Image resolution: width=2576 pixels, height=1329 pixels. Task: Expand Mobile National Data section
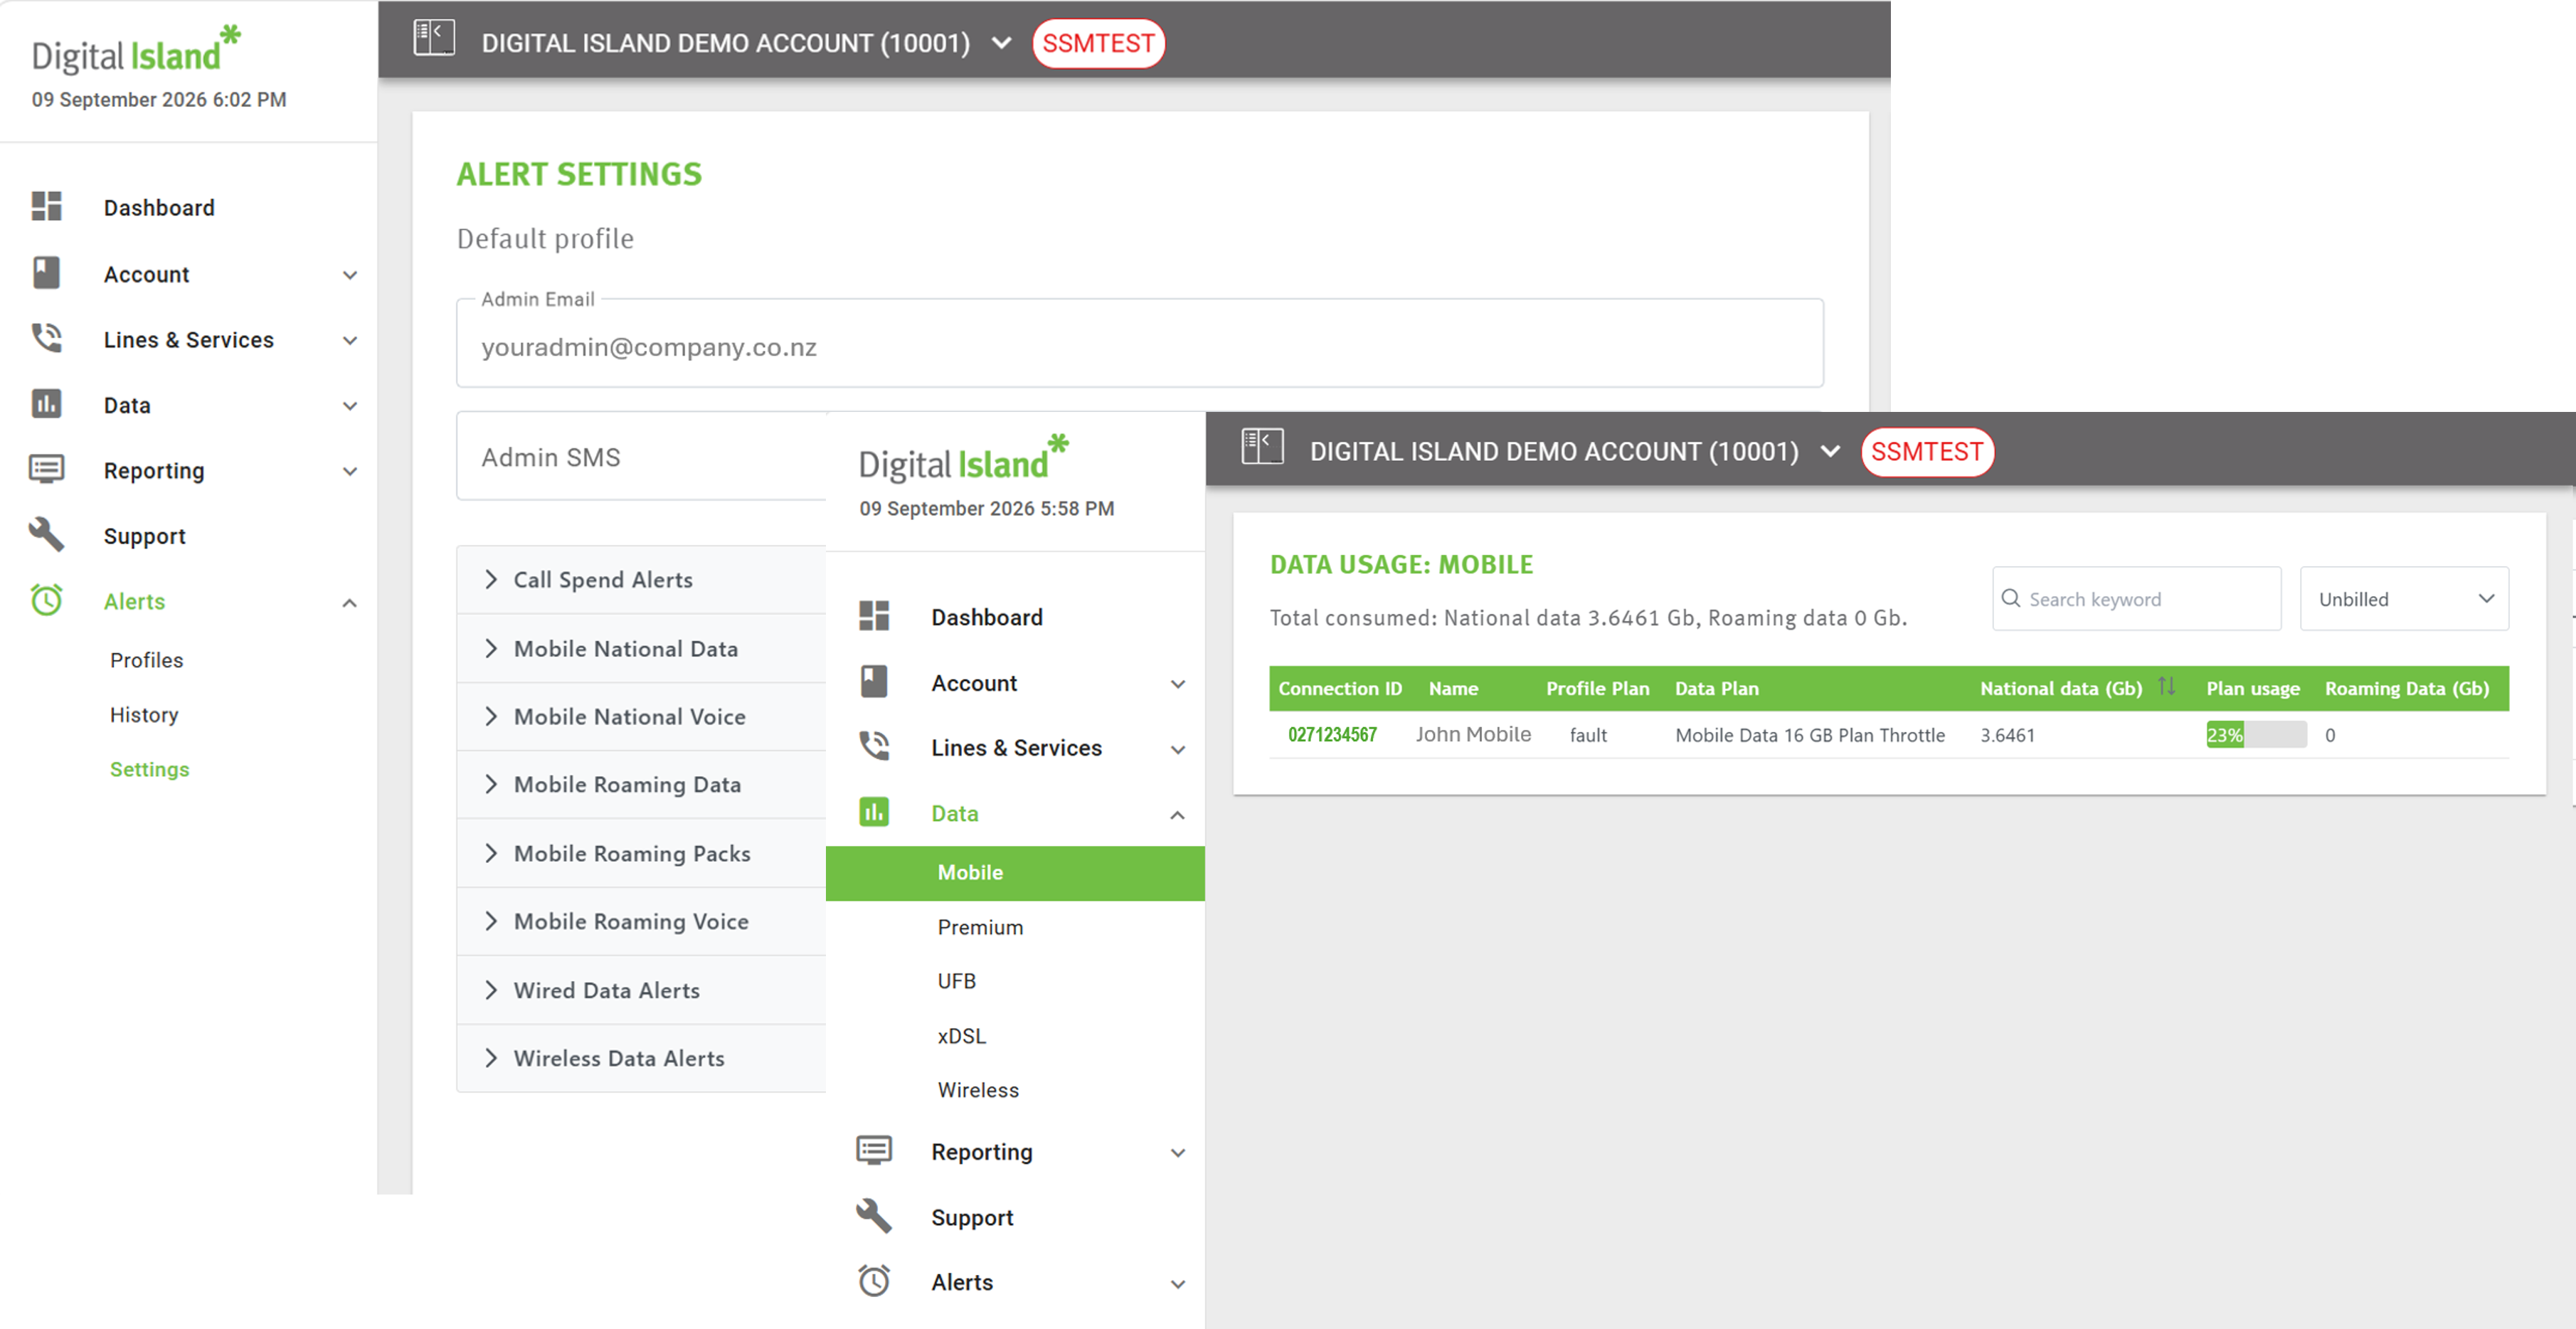tap(641, 649)
